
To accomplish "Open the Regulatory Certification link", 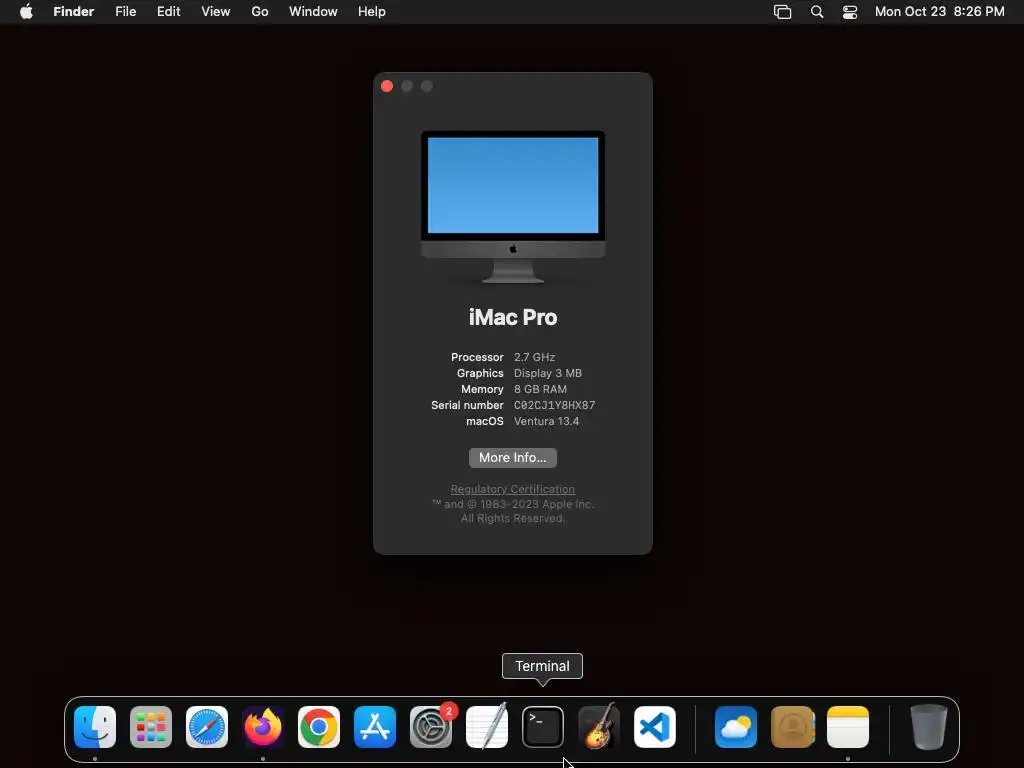I will [x=513, y=489].
